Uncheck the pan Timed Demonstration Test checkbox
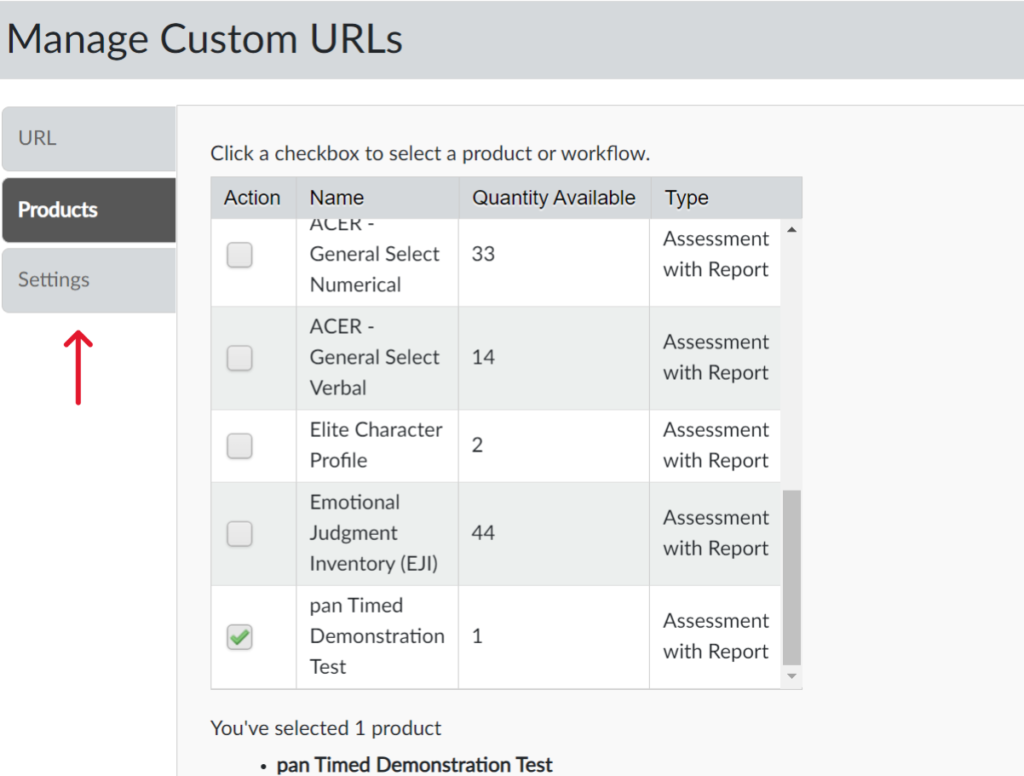The image size is (1024, 776). 239,637
